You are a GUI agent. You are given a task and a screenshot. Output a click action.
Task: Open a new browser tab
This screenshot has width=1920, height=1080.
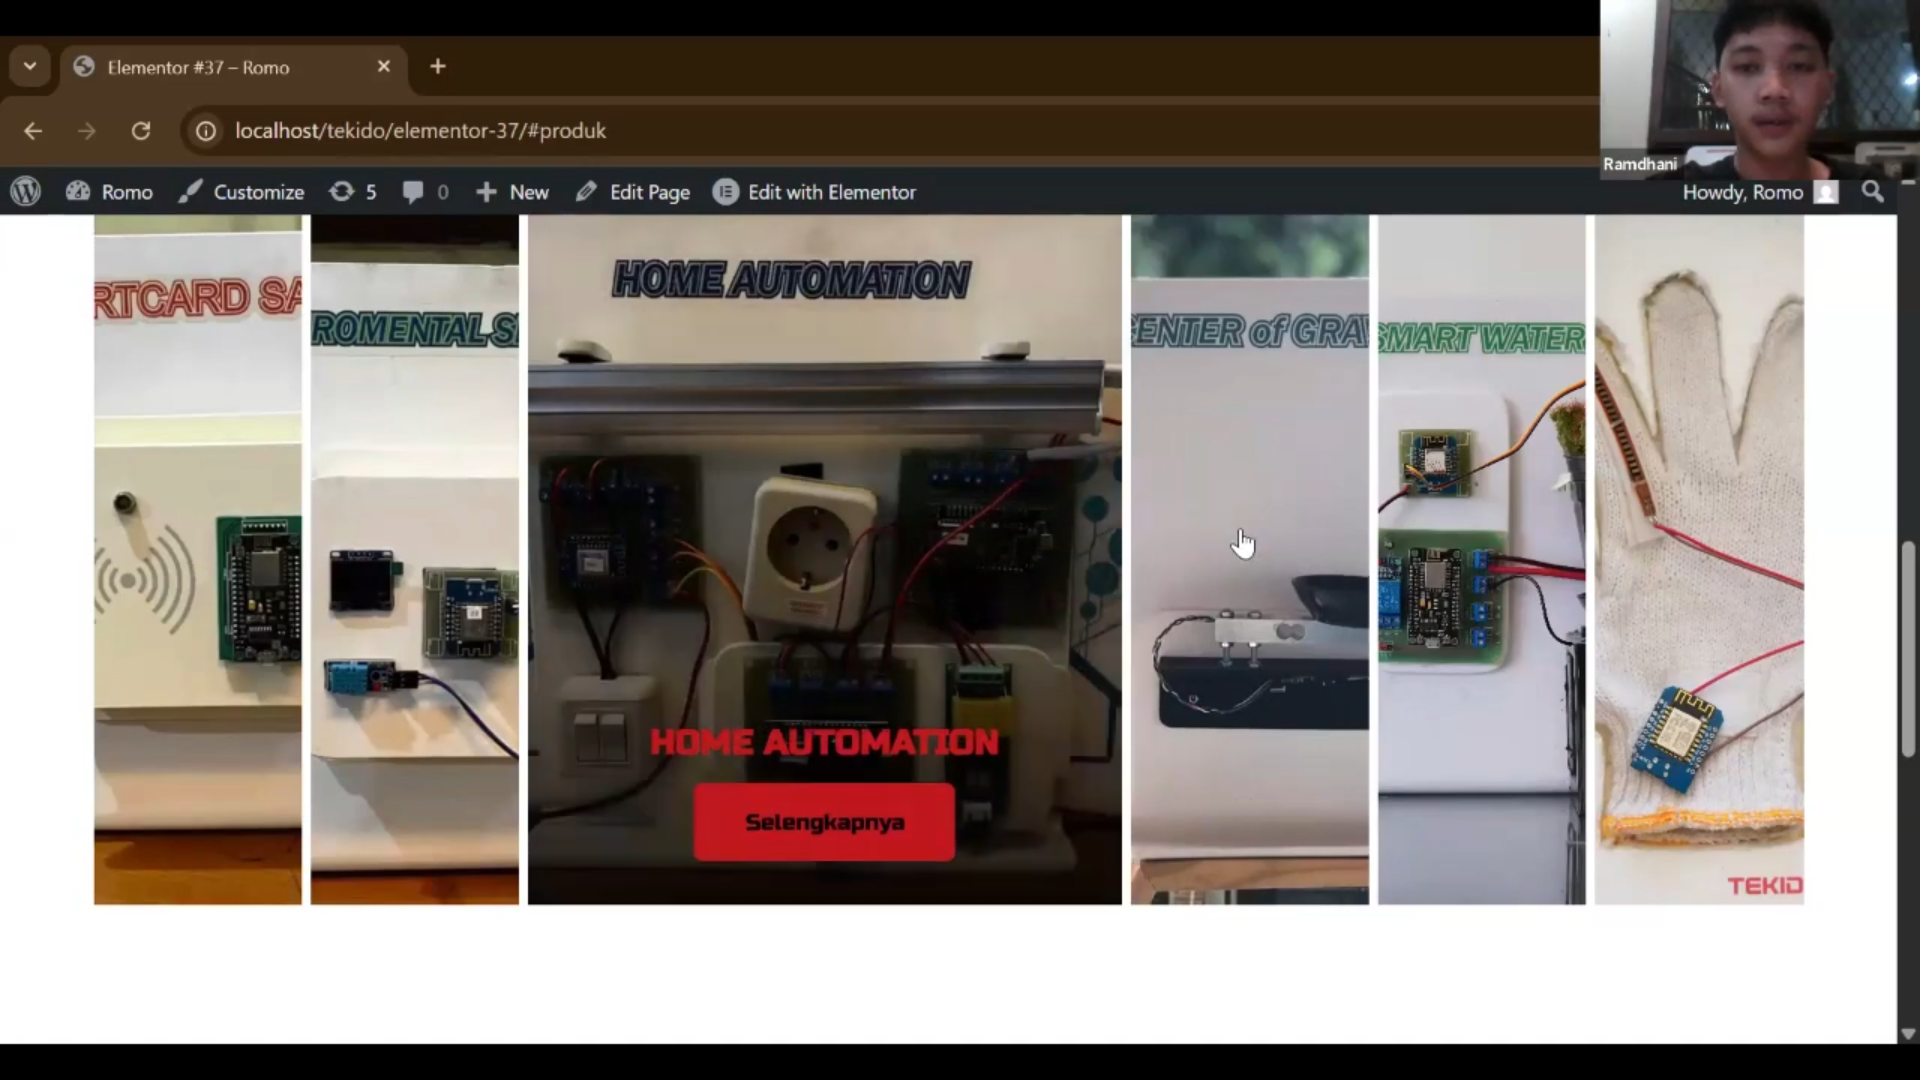coord(438,67)
